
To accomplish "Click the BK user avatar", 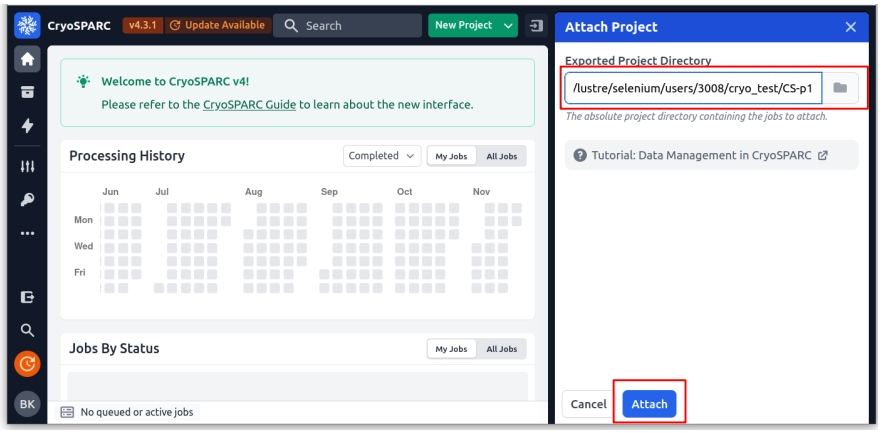I will [27, 403].
